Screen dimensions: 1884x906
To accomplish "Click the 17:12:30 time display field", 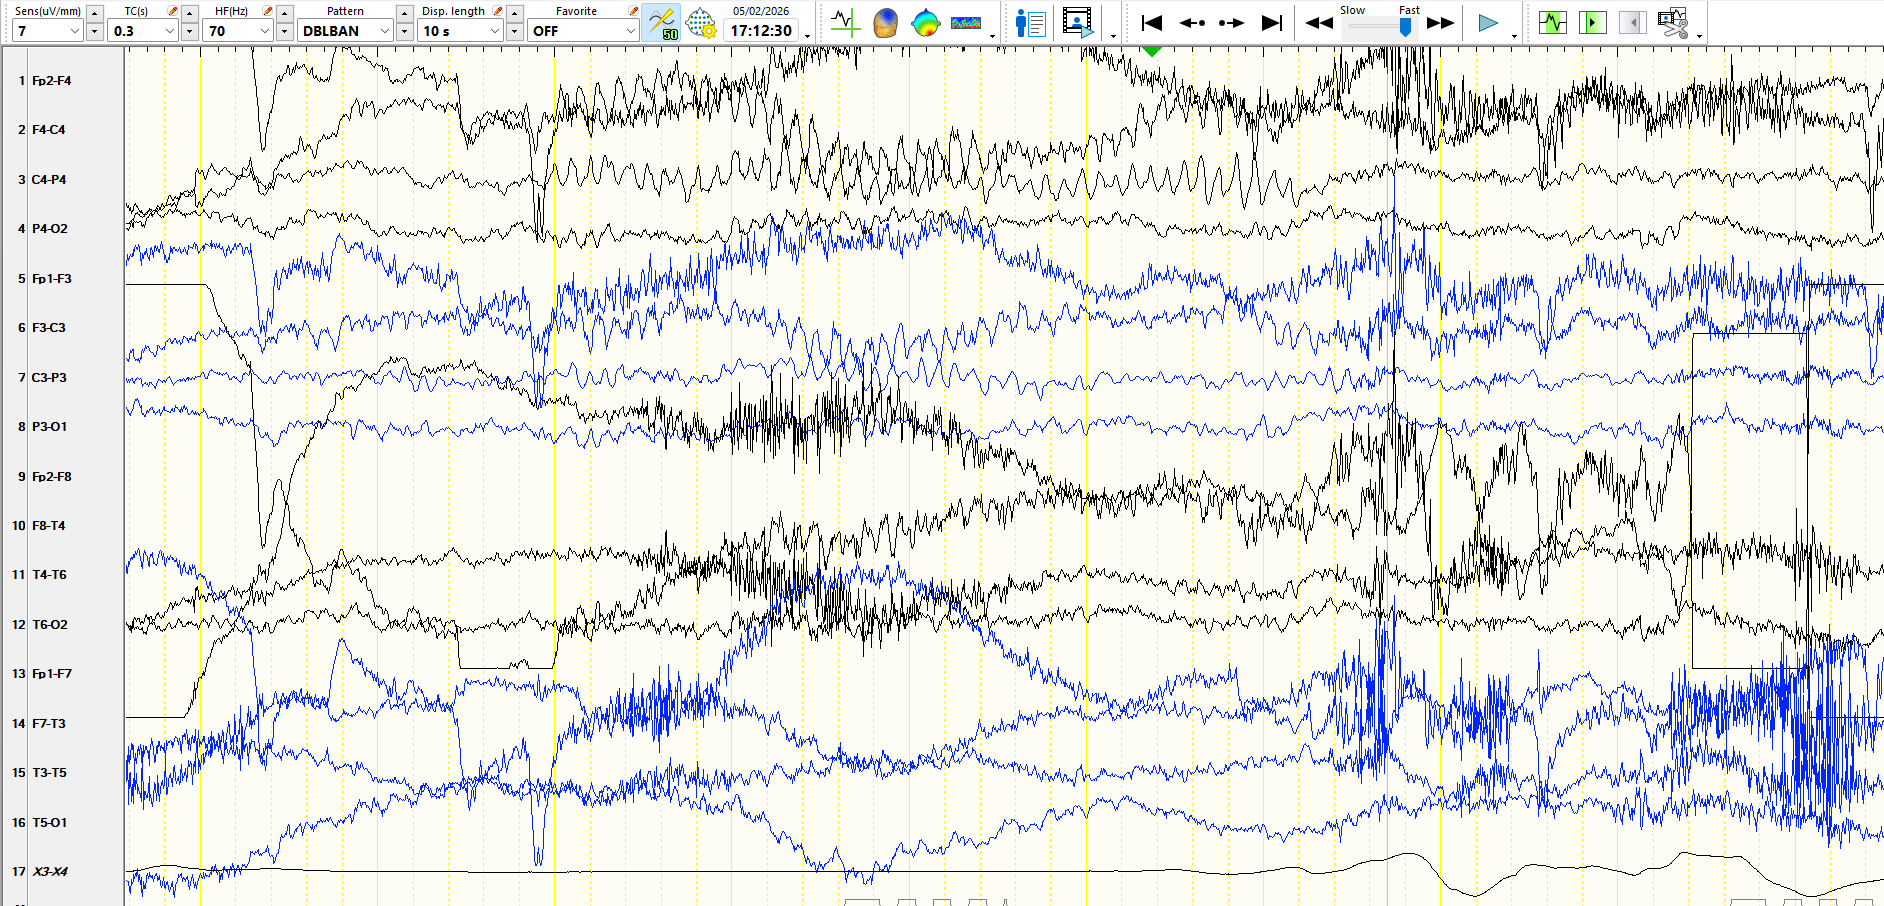I will (761, 31).
